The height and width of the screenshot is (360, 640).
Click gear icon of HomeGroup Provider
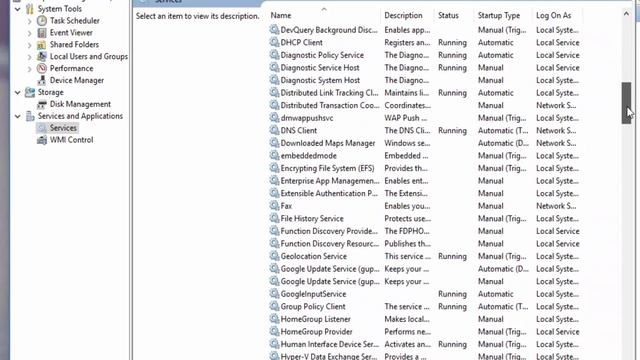(x=274, y=331)
